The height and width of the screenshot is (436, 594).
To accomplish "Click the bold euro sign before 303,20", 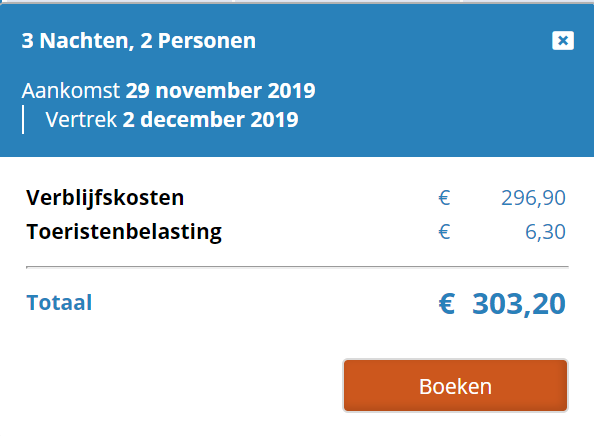I will pyautogui.click(x=447, y=304).
